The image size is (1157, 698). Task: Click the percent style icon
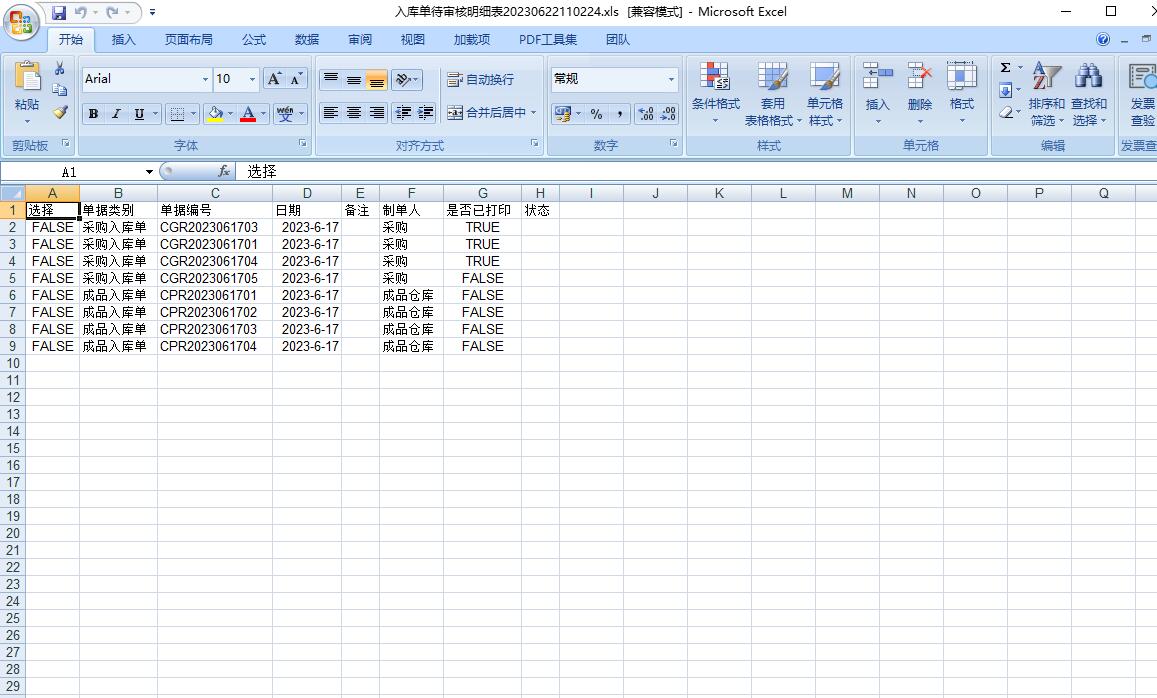(x=596, y=114)
